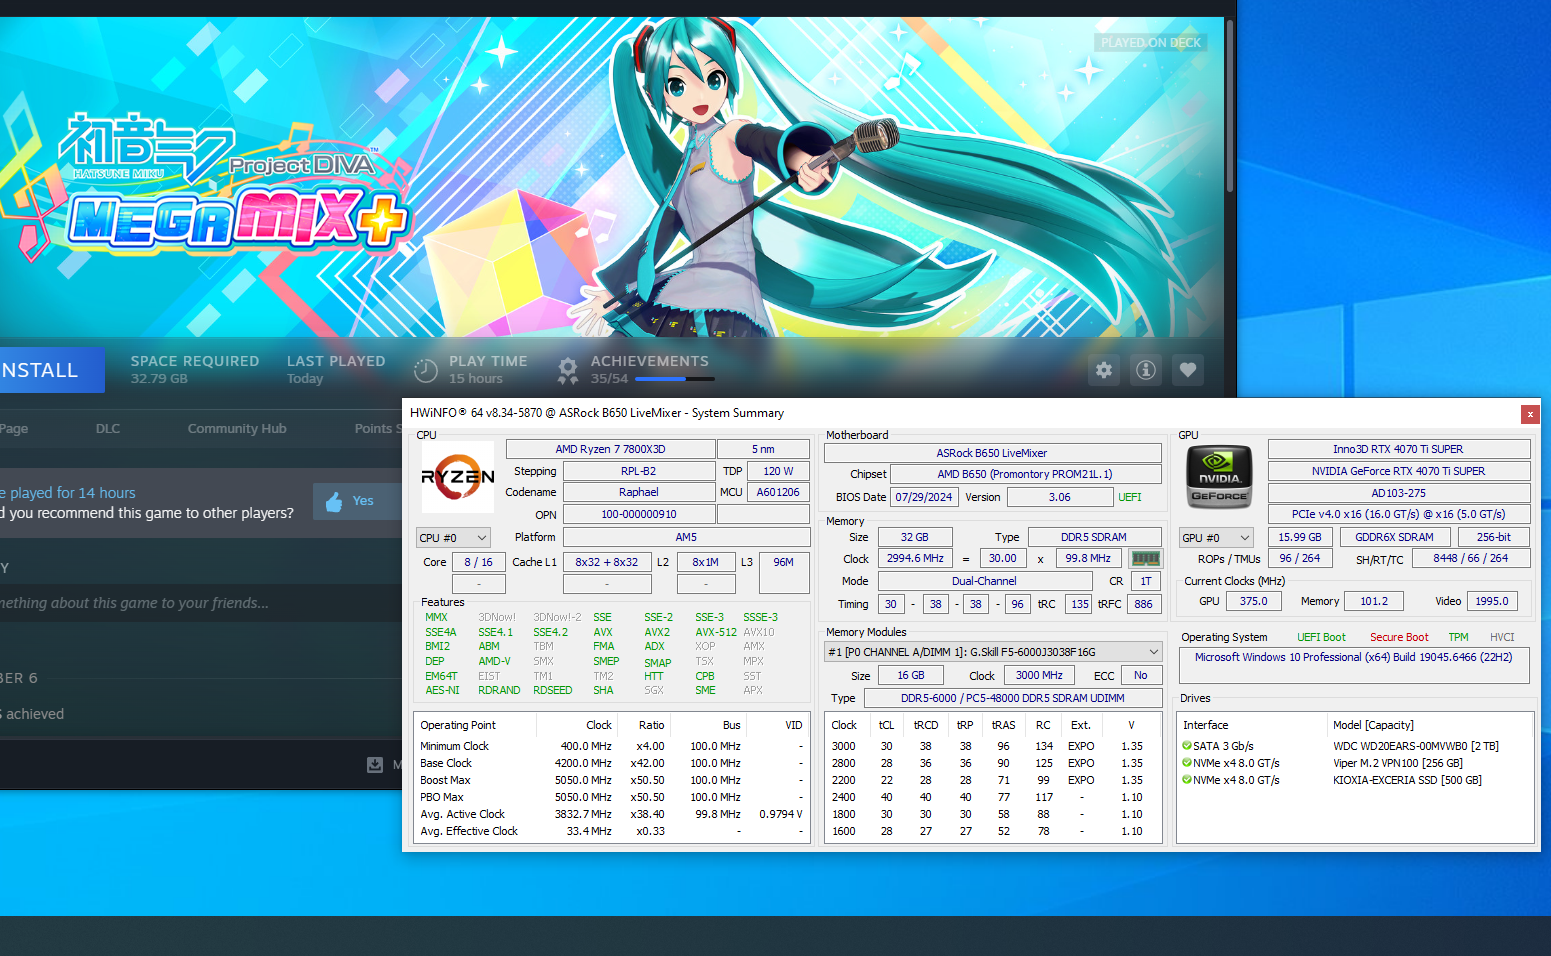Select the Viper M.2 VPN100 drive row

point(1355,763)
